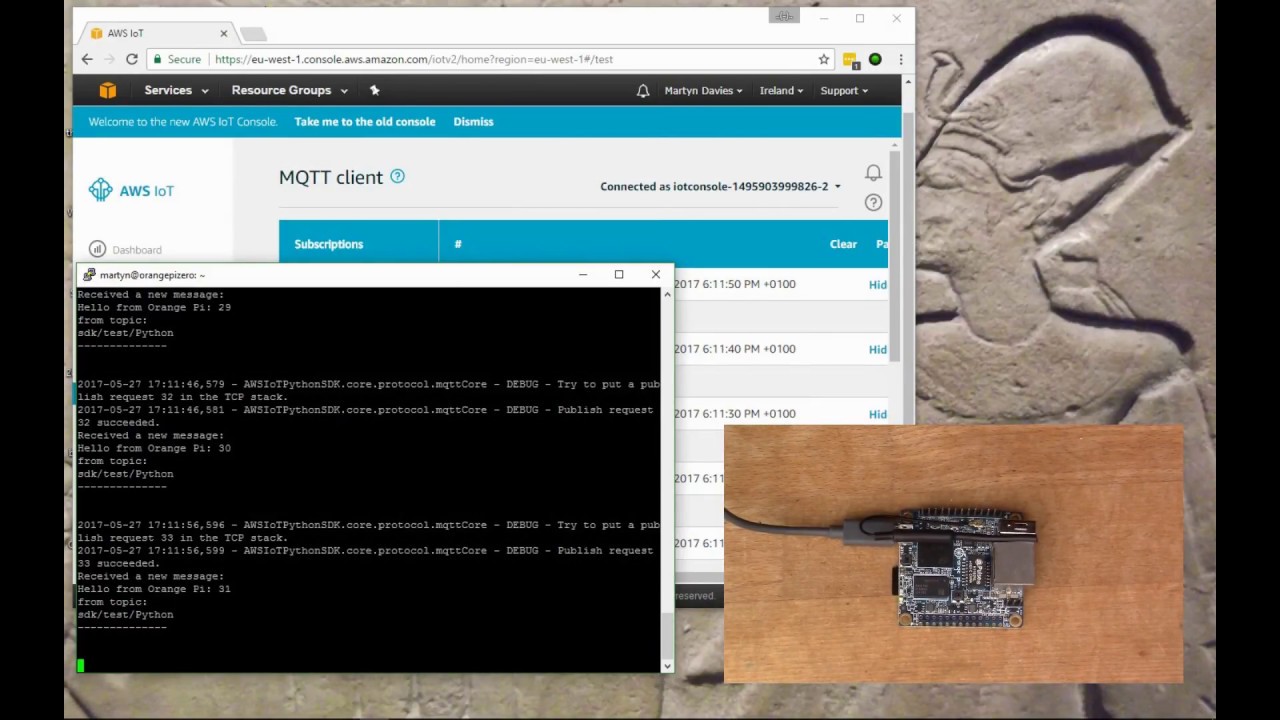Click terminal scrollbar up arrow

click(x=667, y=294)
